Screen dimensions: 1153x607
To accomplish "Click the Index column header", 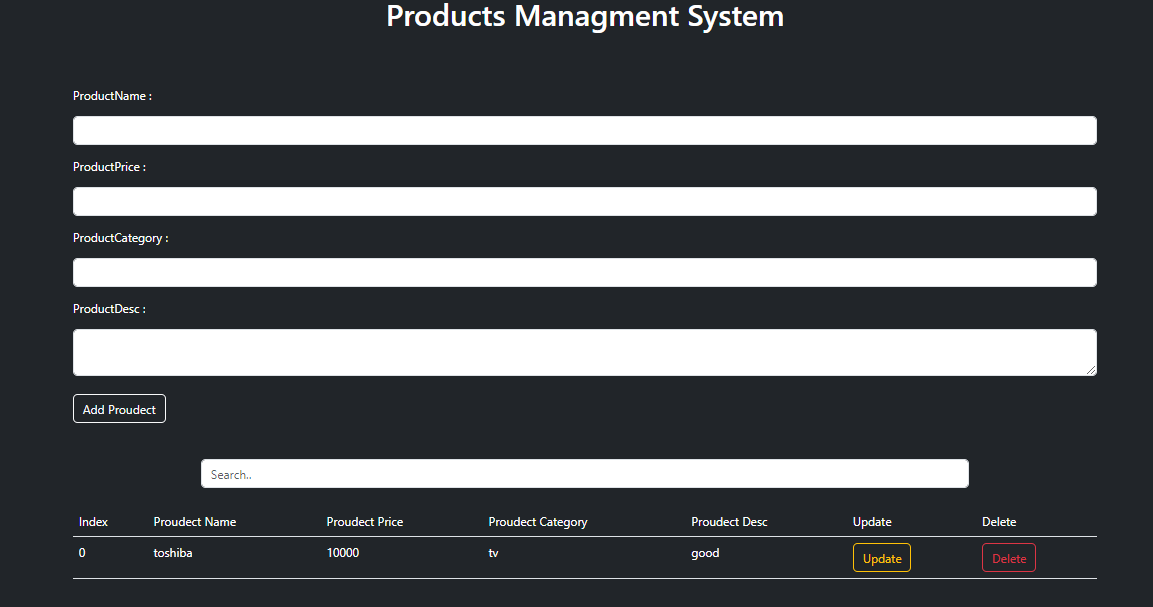I will (93, 522).
